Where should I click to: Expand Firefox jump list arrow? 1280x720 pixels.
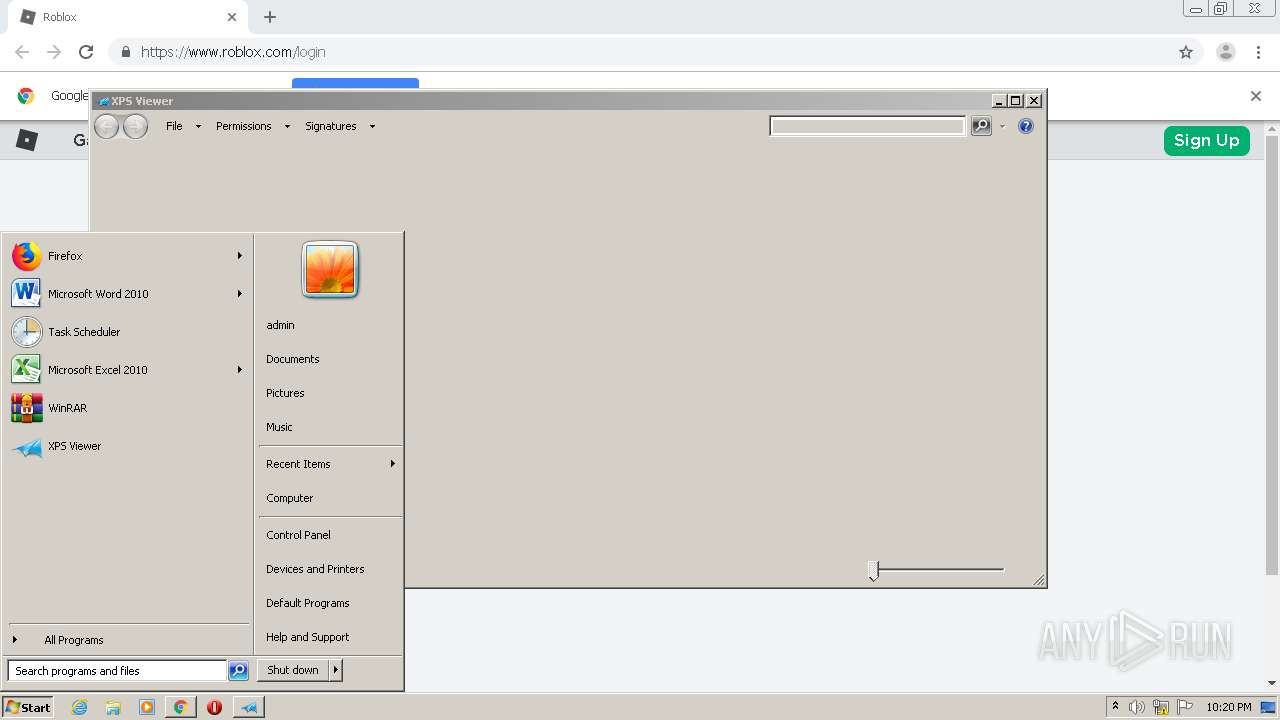point(240,256)
